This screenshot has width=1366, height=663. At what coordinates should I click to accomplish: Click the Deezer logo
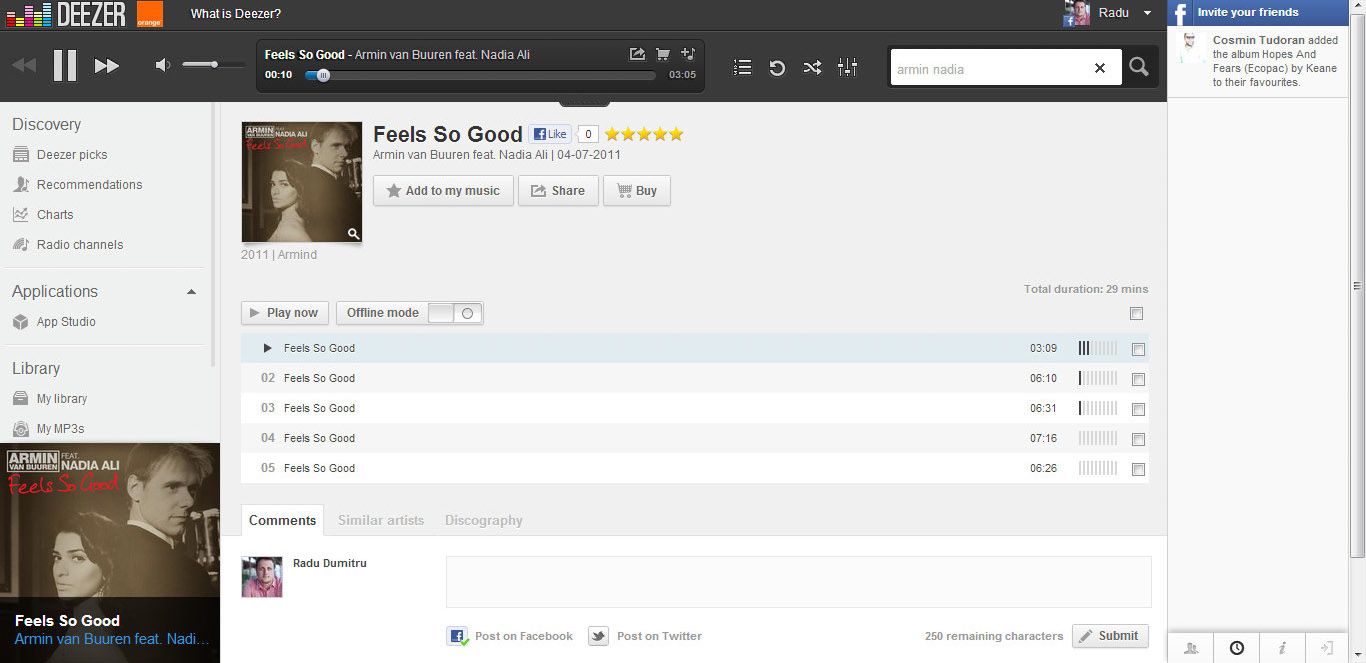point(67,14)
